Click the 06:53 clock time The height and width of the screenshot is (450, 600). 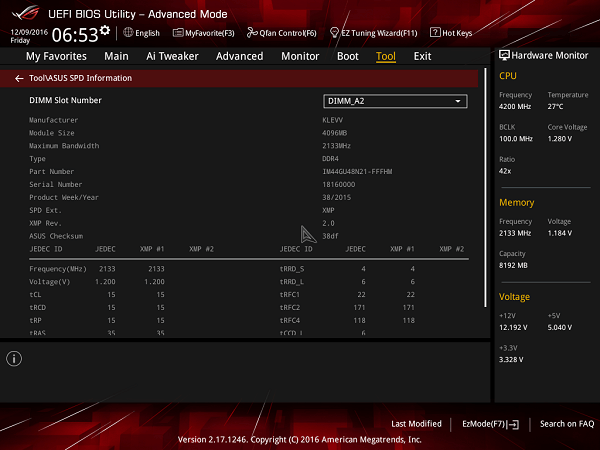(x=75, y=35)
